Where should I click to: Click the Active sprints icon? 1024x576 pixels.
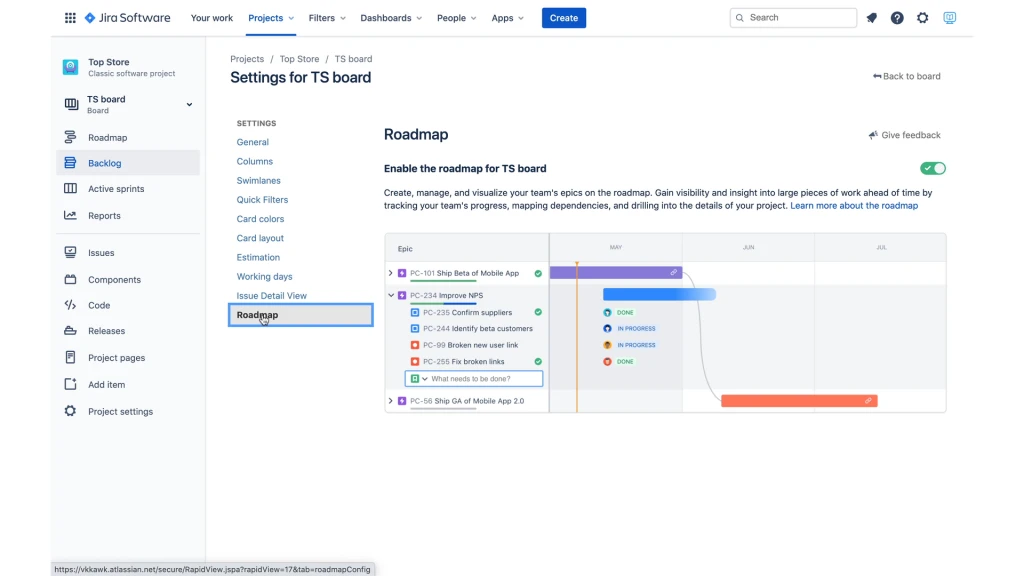[70, 188]
